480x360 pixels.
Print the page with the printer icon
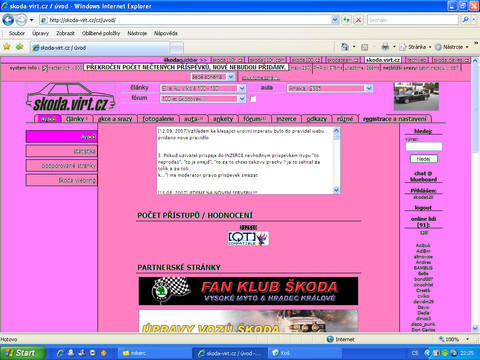tap(385, 47)
